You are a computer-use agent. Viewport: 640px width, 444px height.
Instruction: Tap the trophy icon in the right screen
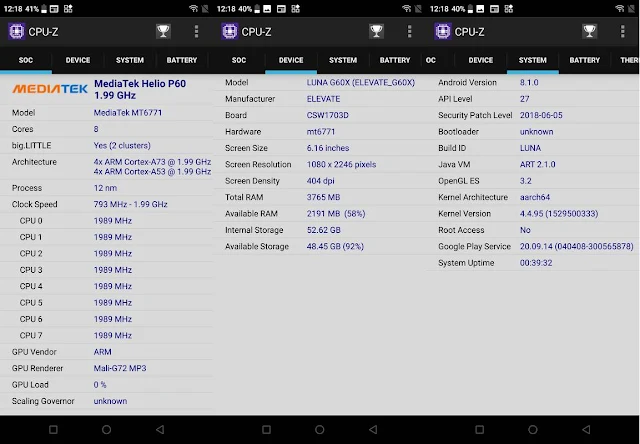[x=589, y=31]
